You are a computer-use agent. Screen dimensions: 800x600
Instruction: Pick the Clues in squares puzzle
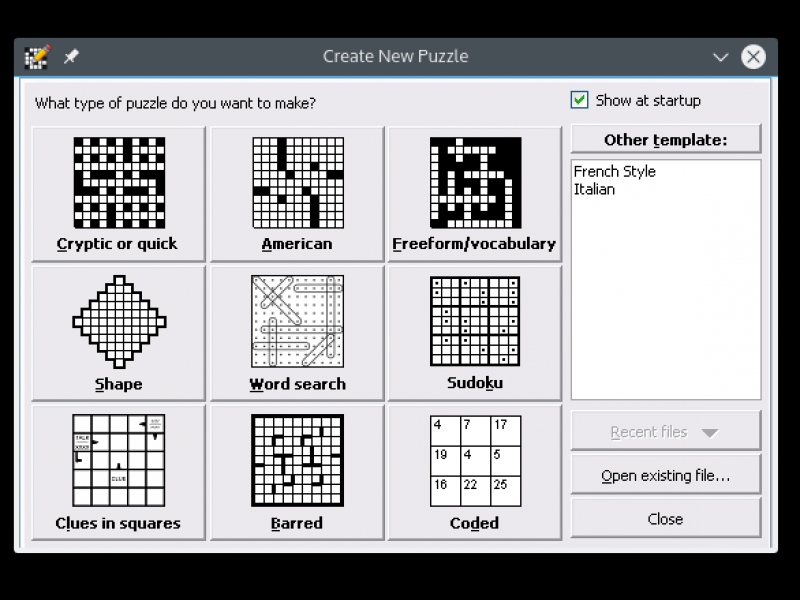click(118, 472)
